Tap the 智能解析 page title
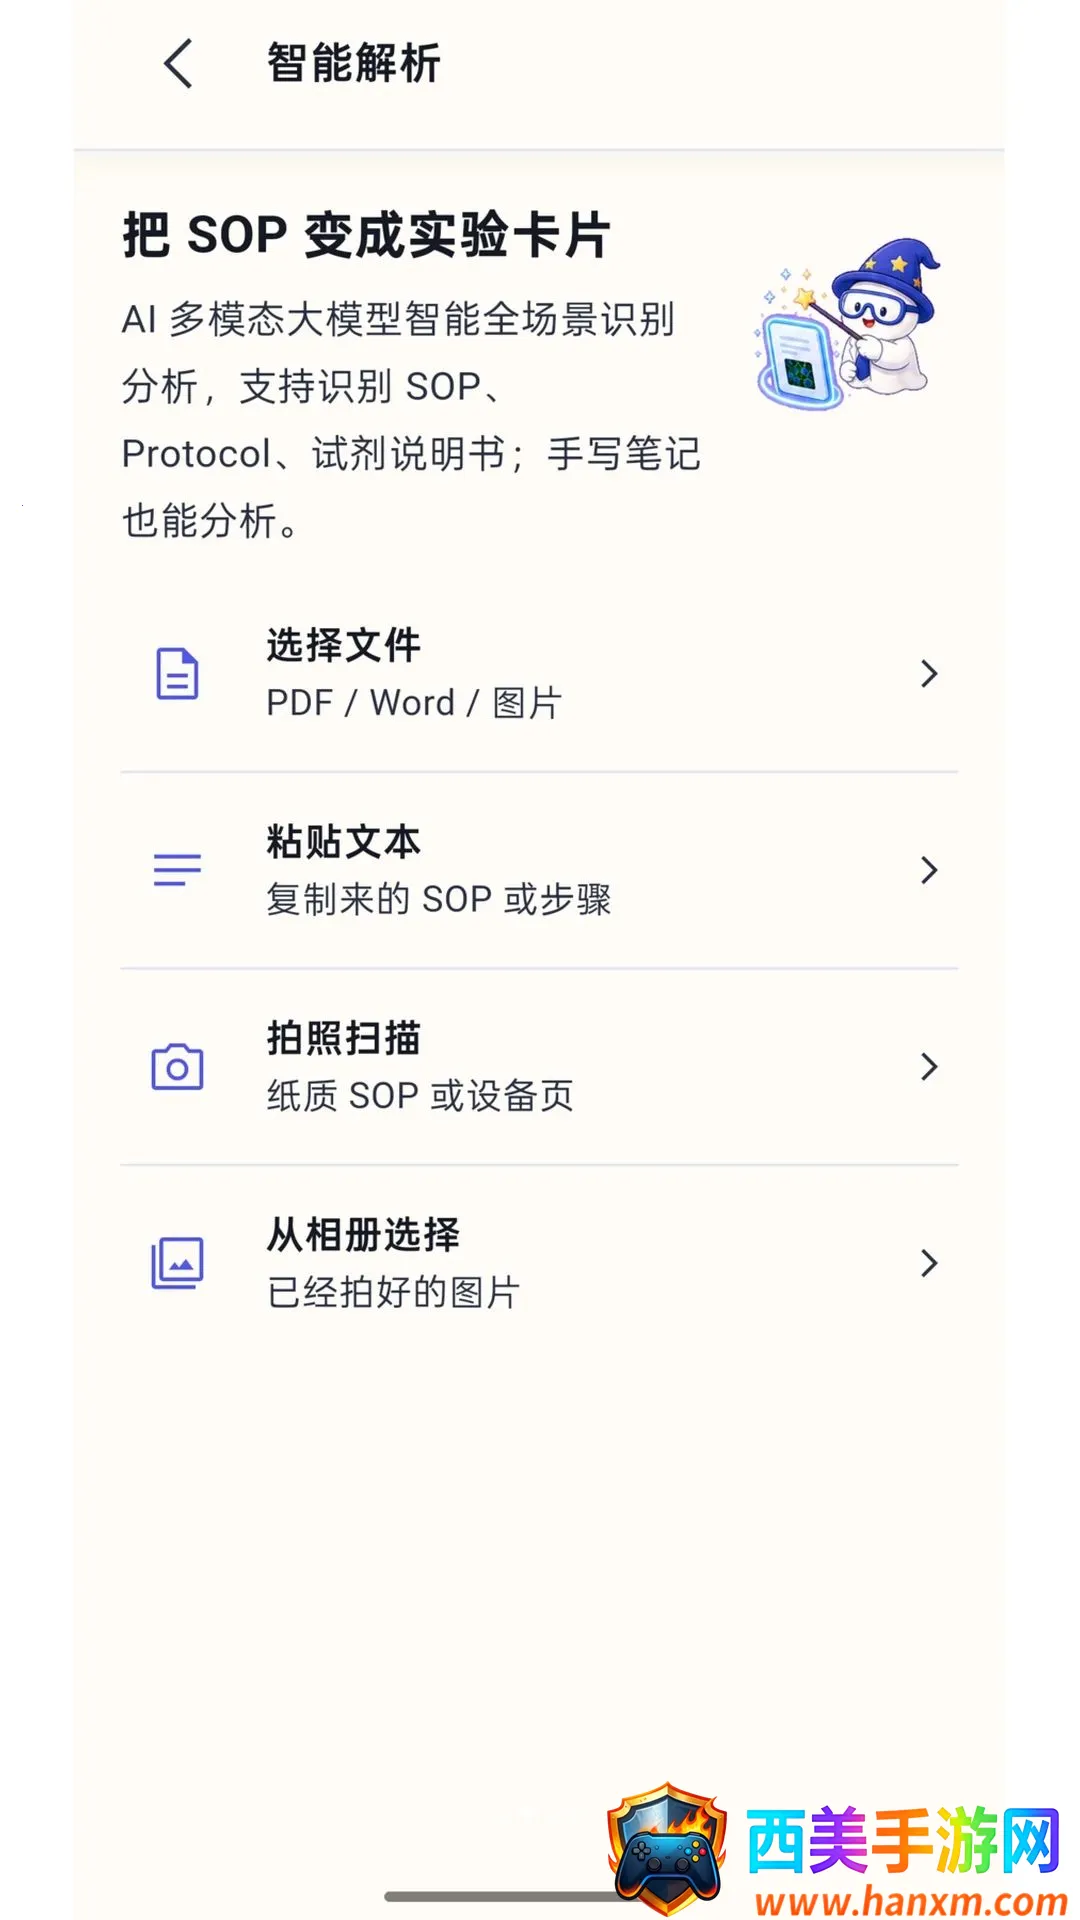 coord(353,63)
